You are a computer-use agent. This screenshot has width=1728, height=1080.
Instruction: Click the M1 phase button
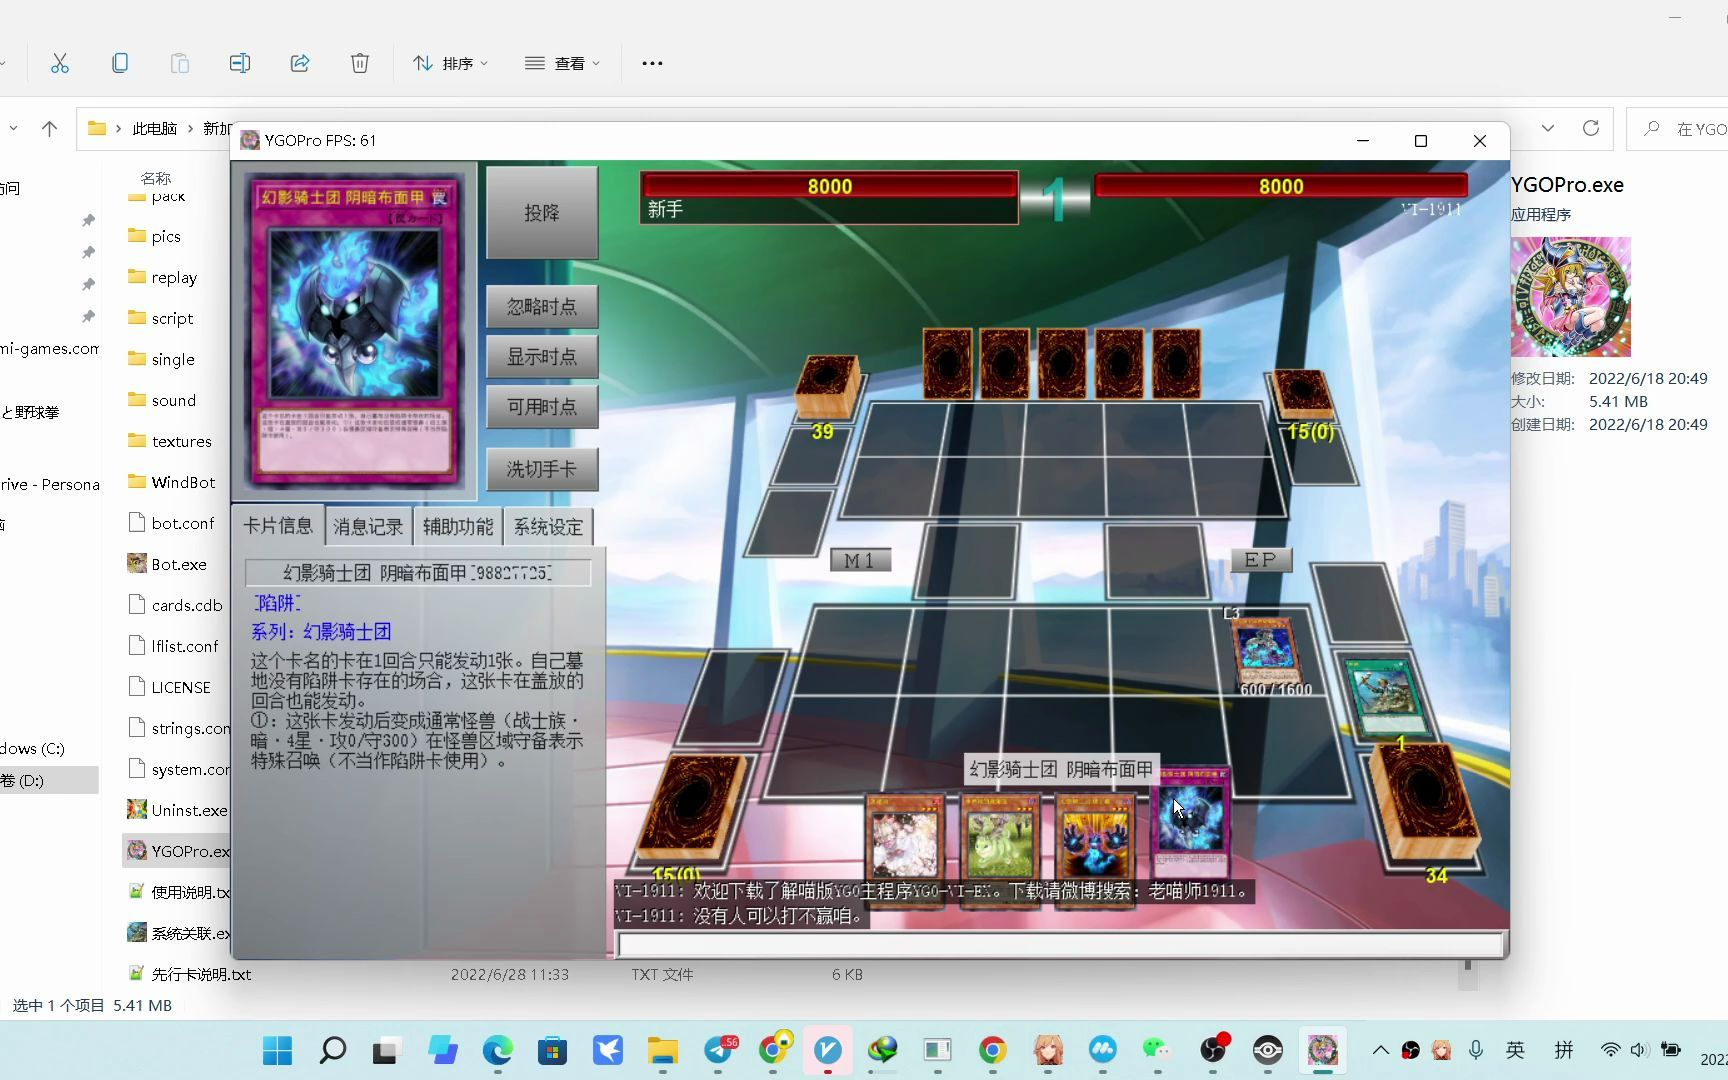tap(860, 561)
